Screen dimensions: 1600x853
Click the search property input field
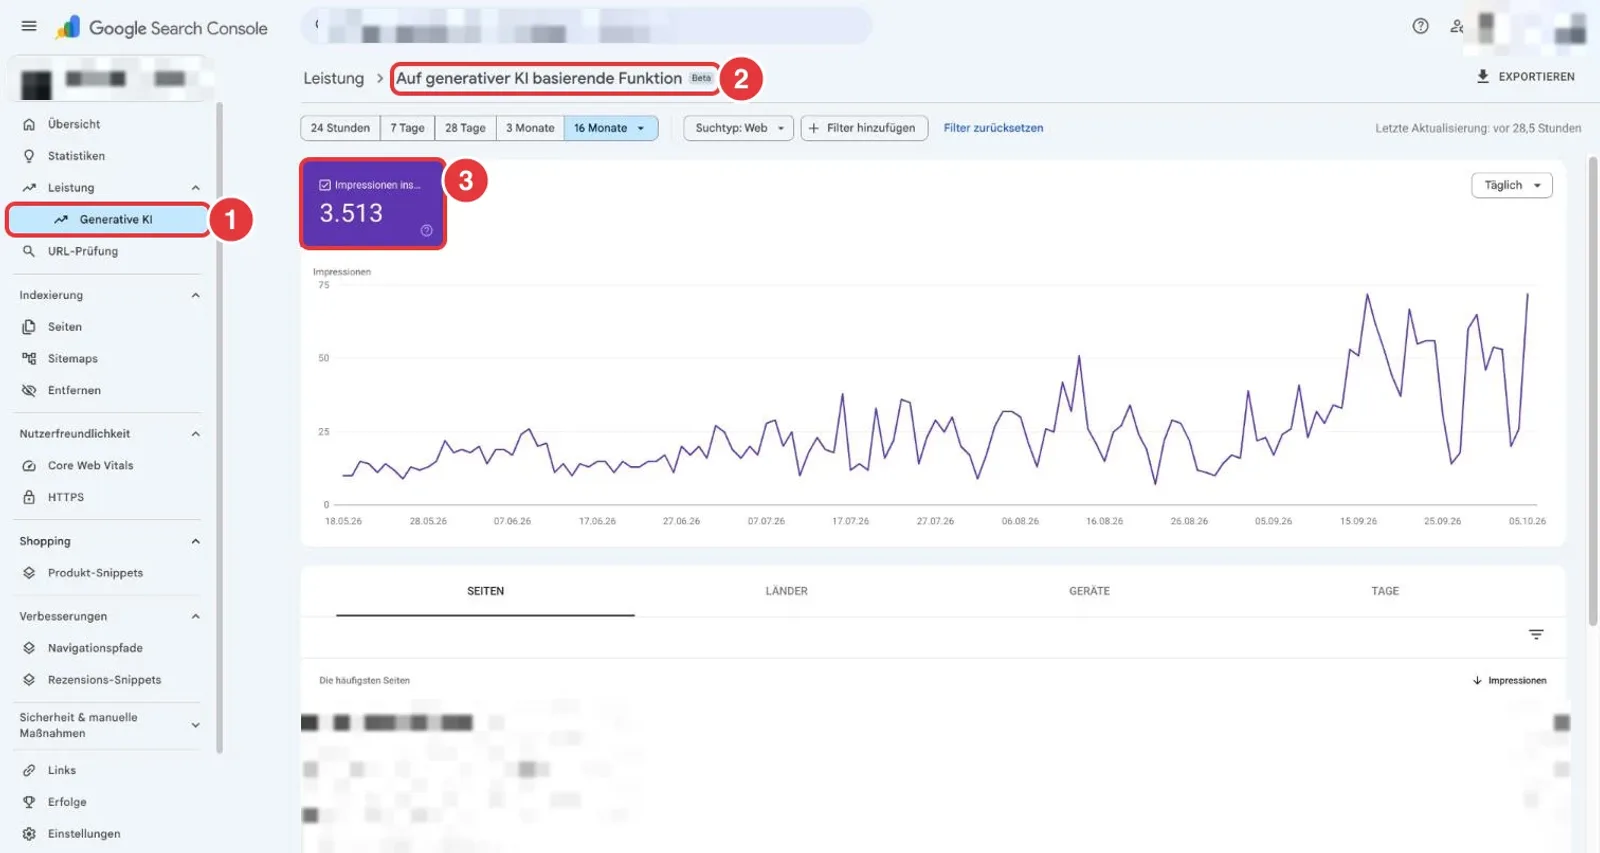click(x=587, y=26)
